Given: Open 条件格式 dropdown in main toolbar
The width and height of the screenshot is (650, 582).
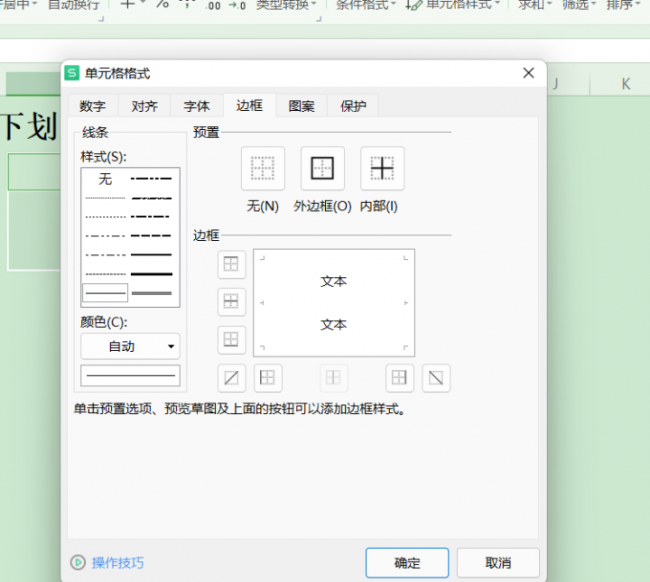Looking at the screenshot, I should click(x=366, y=5).
